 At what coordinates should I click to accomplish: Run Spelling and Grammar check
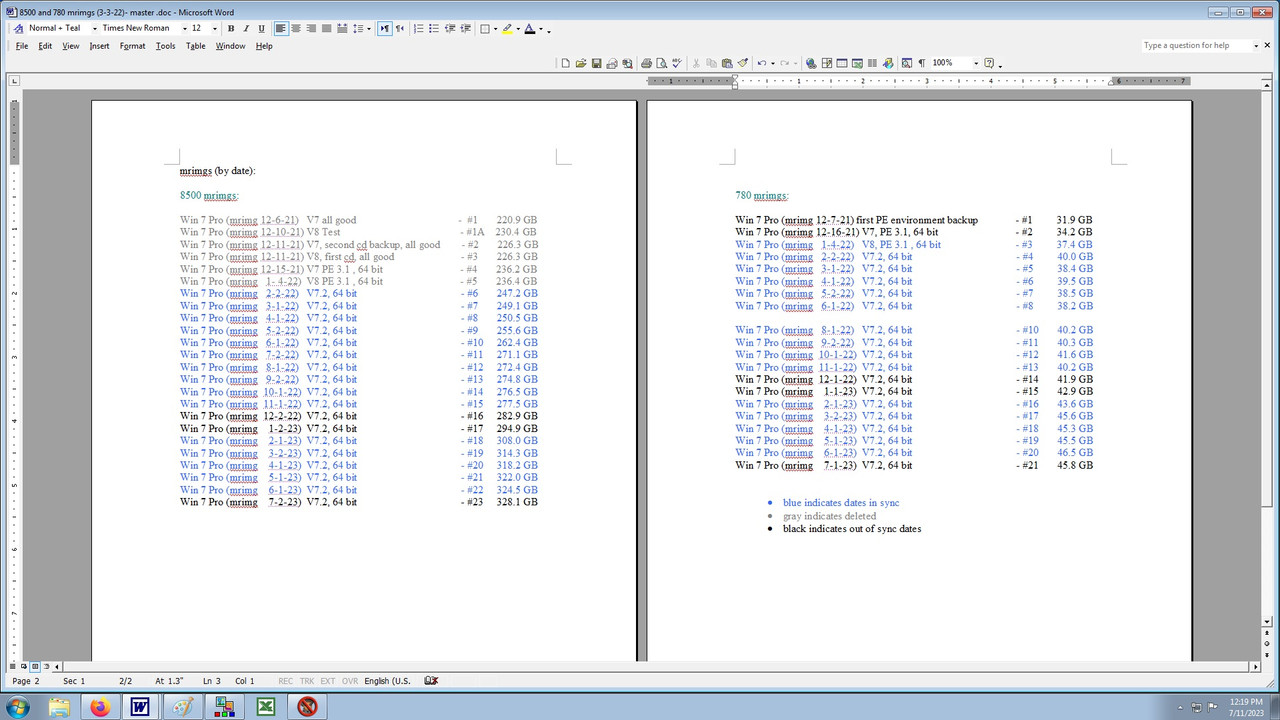click(x=676, y=63)
